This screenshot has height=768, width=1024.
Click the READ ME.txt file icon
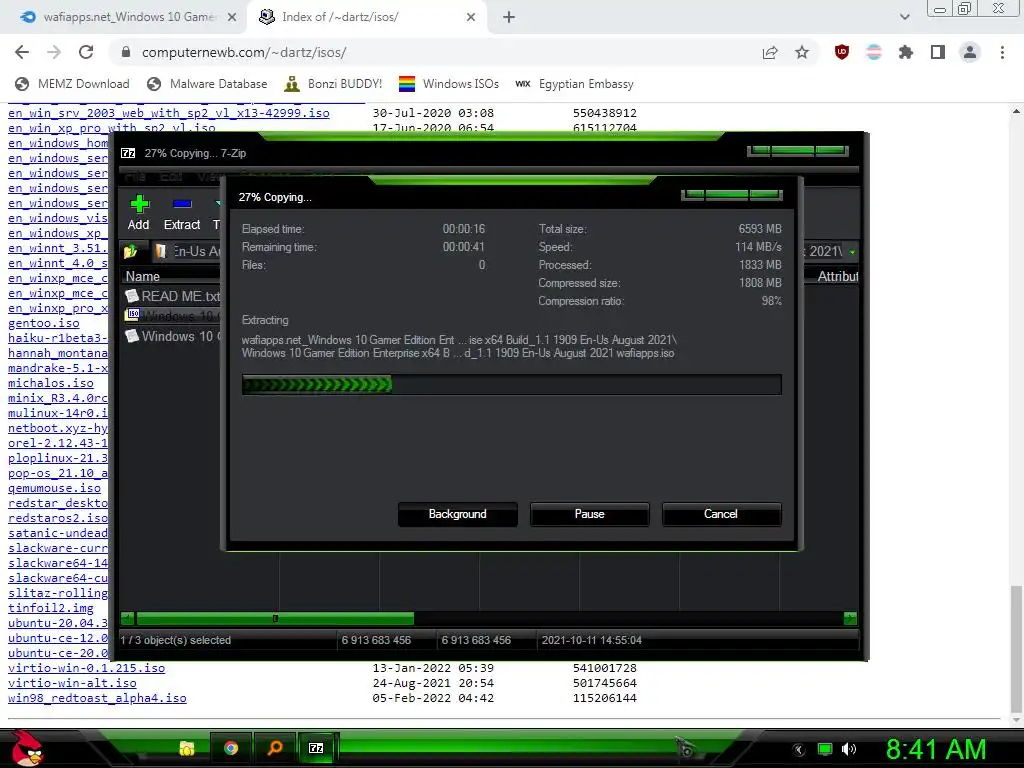click(133, 296)
